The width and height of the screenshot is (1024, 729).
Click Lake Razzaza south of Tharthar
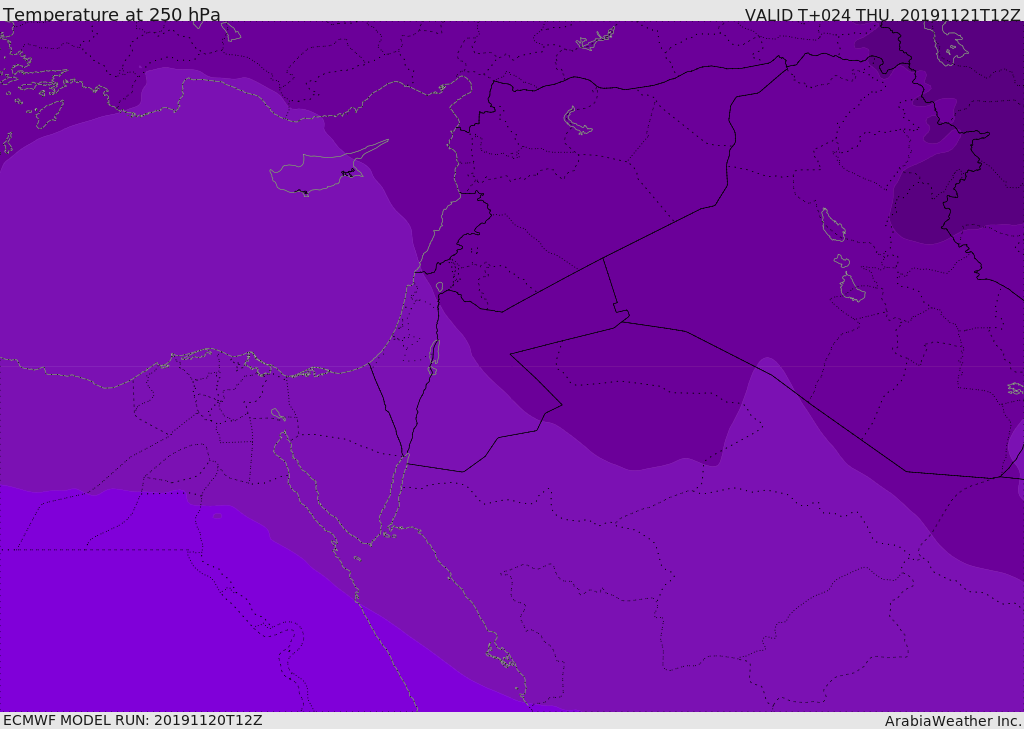[852, 287]
